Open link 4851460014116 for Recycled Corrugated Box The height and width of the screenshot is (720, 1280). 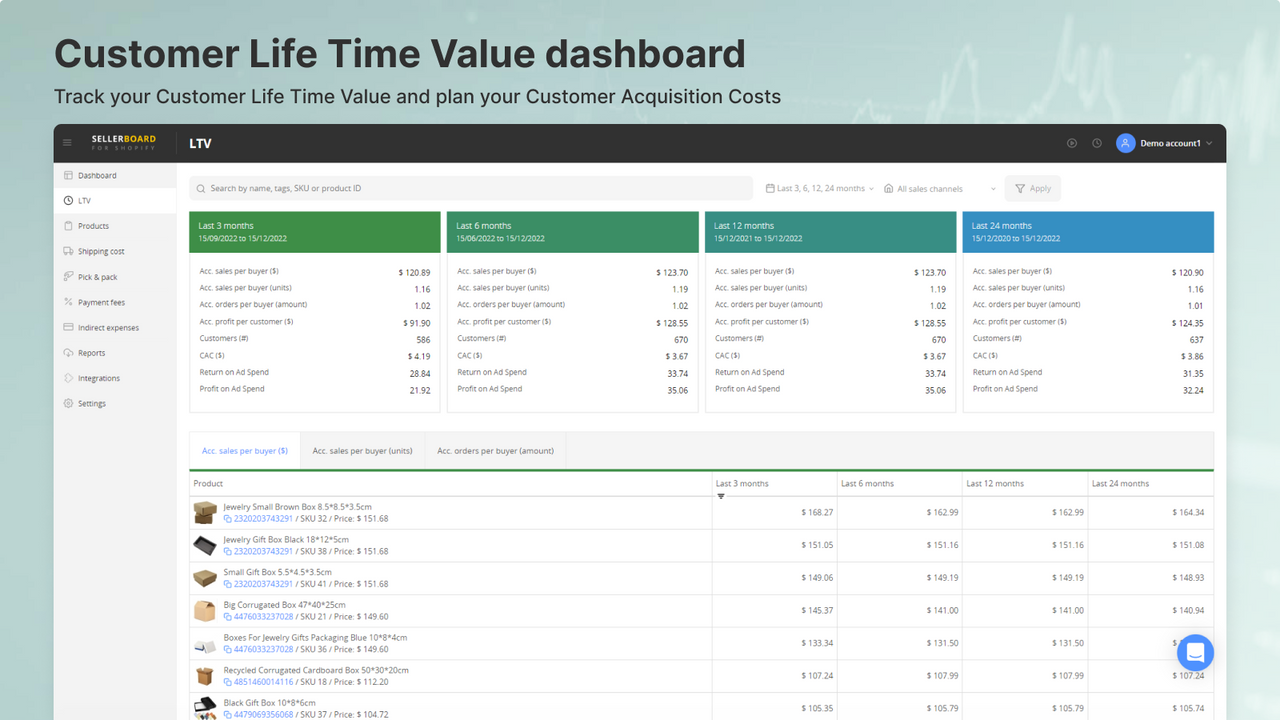[263, 682]
